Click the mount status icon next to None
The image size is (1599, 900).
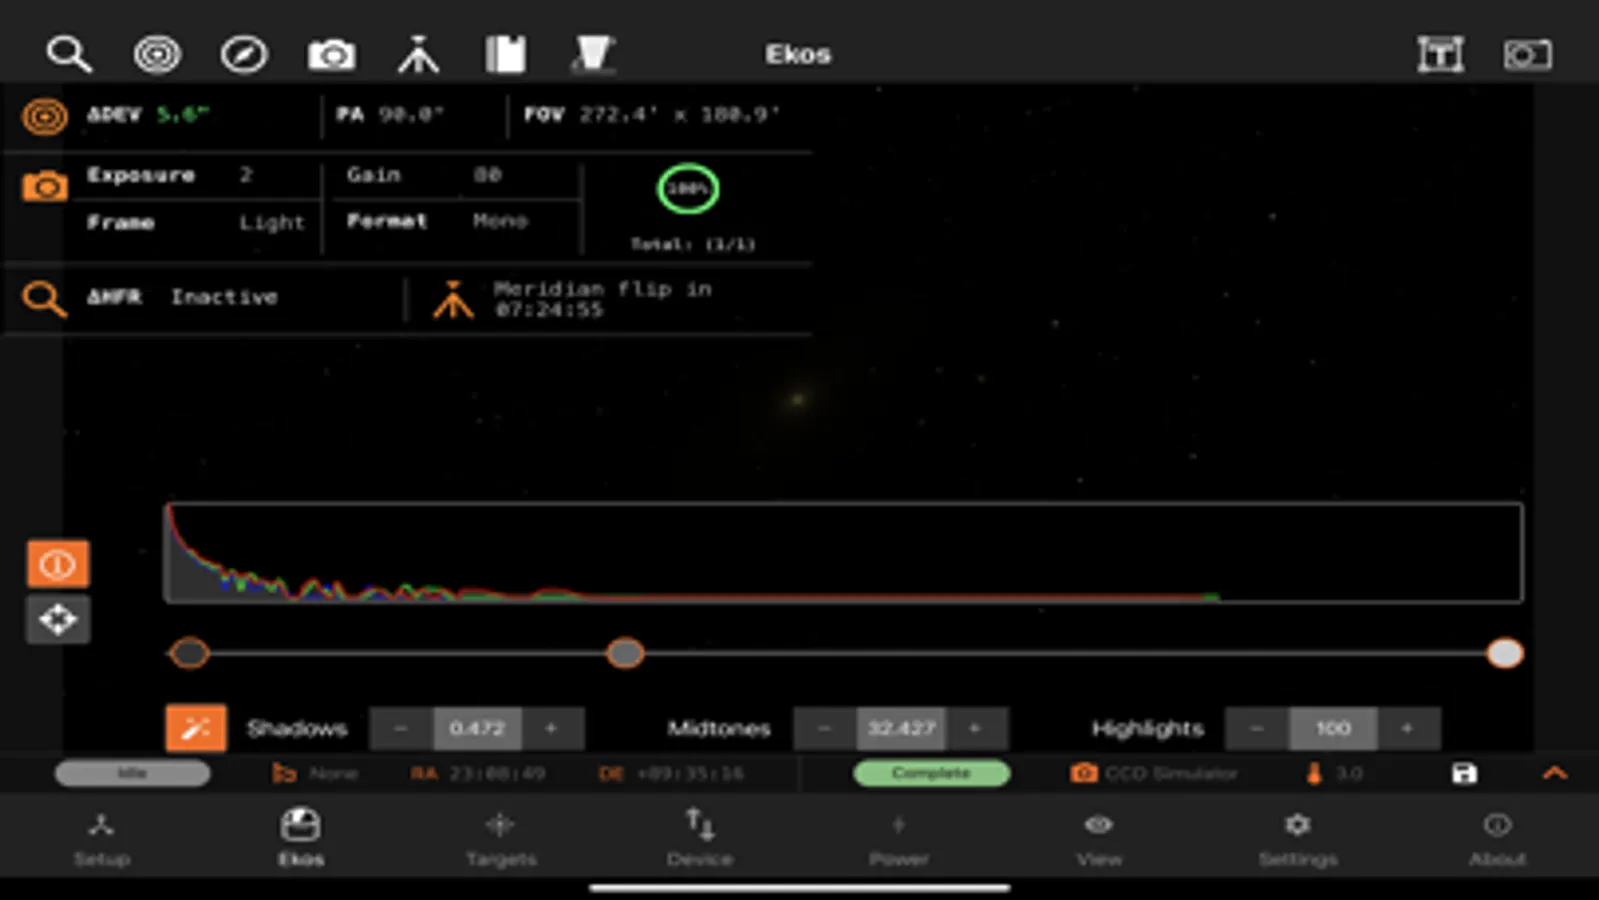(284, 773)
